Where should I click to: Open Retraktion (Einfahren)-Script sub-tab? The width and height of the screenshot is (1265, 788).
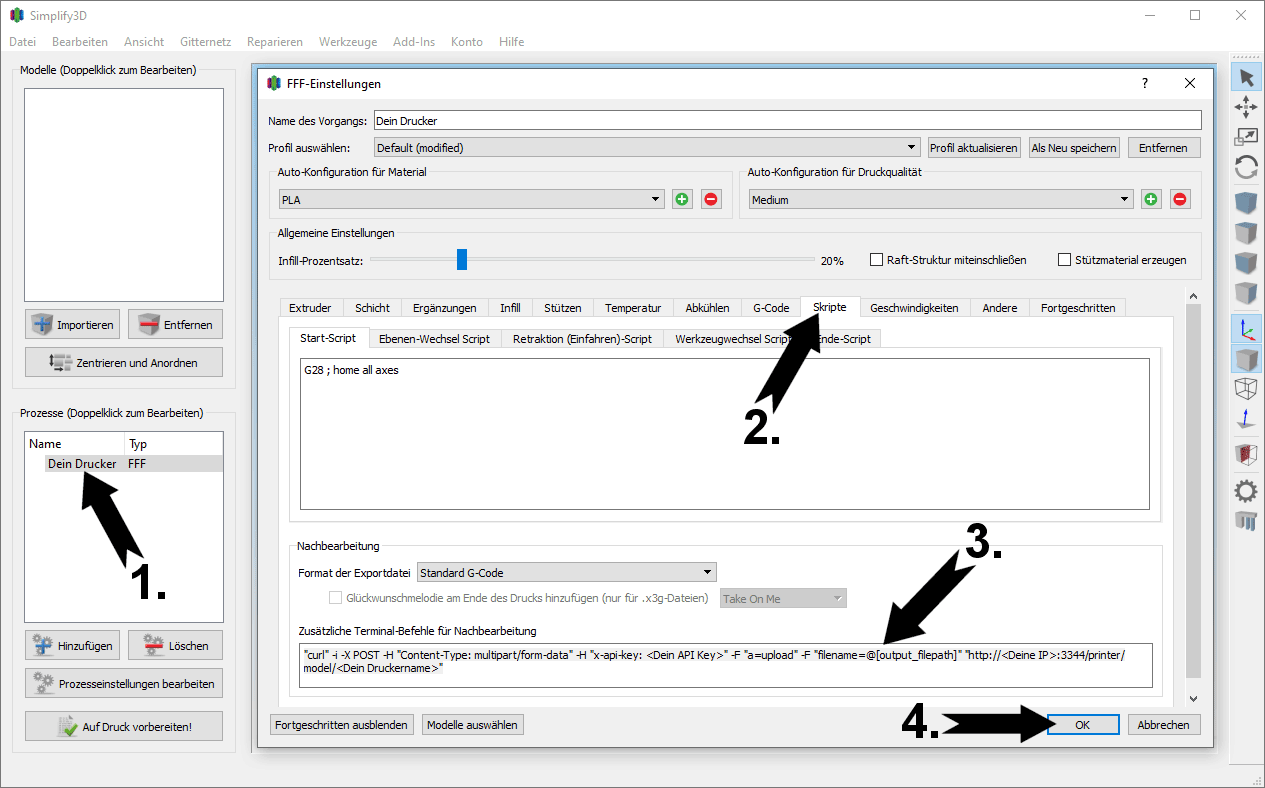pos(582,339)
